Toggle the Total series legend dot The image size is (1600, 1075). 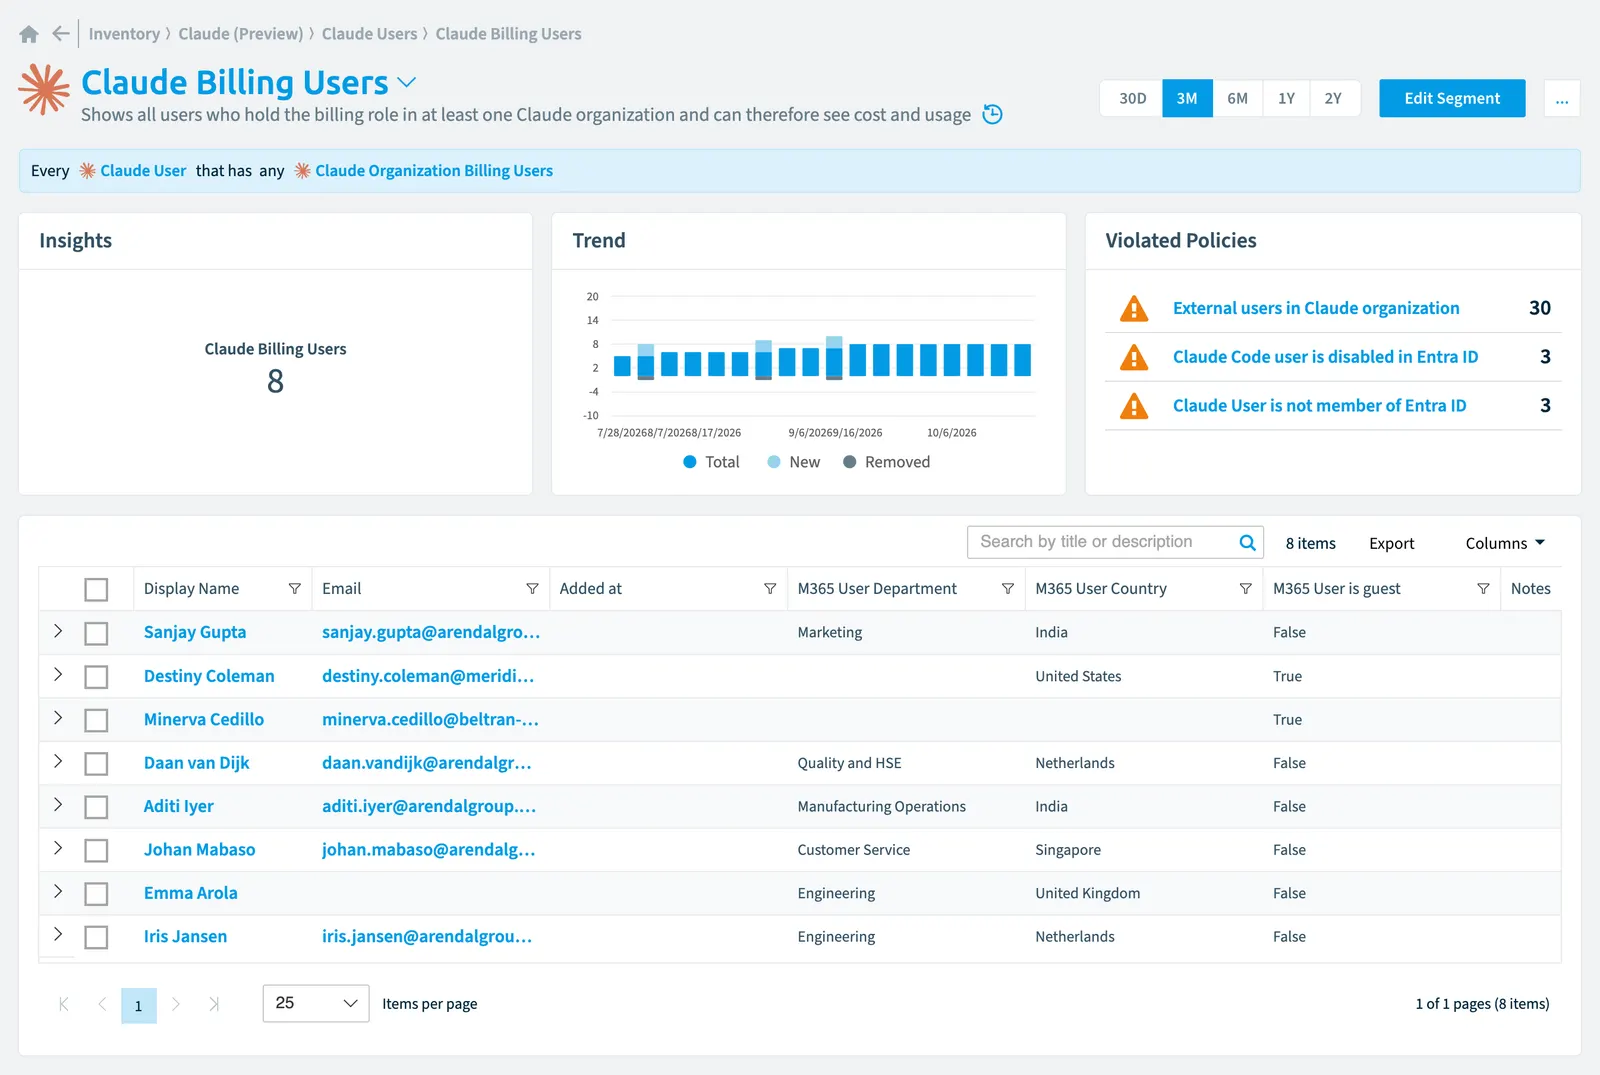click(690, 462)
